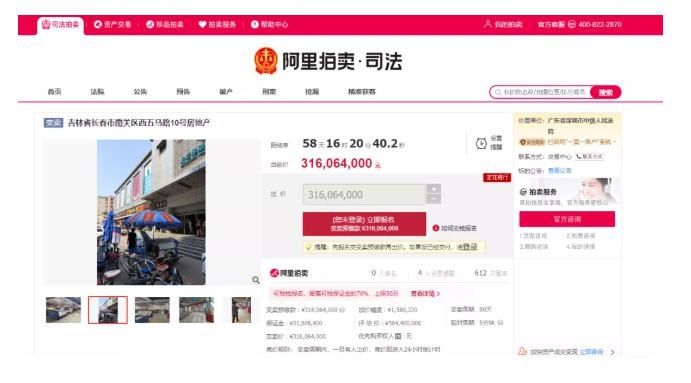This screenshot has width=691, height=383.
Task: Select the third property thumbnail
Action: [152, 310]
